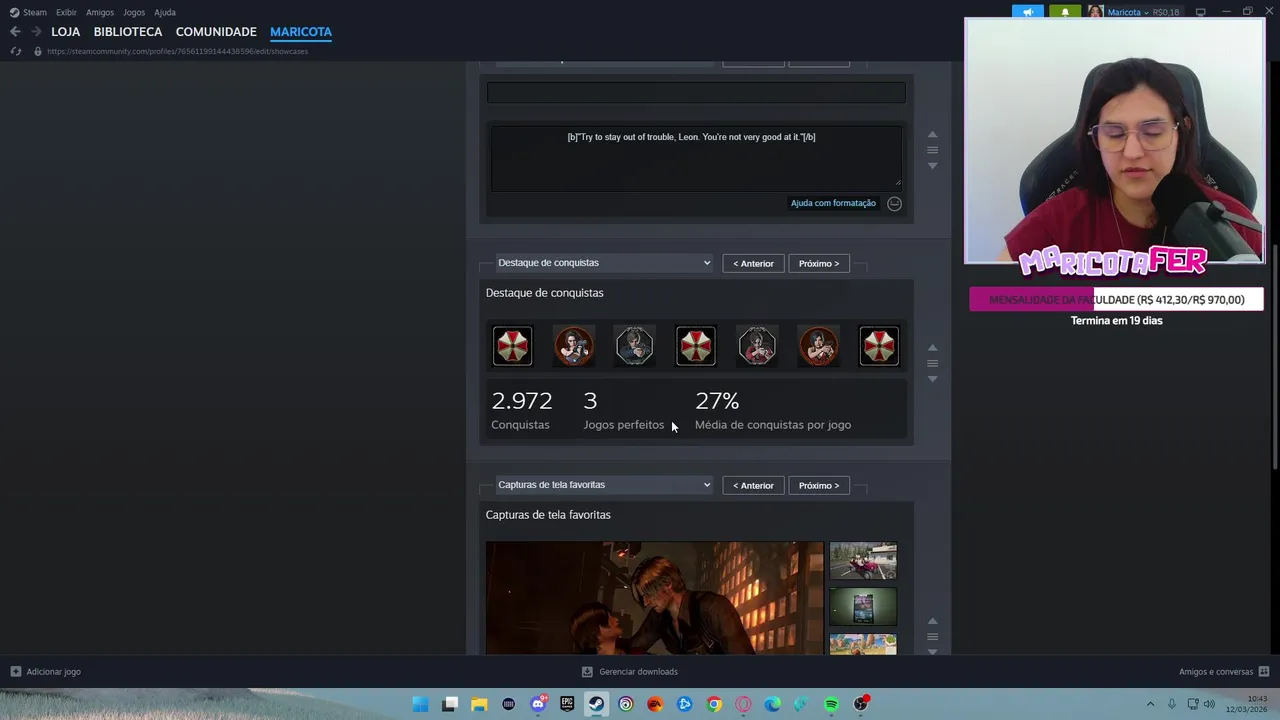Open the Amigos menu
1280x720 pixels.
pyautogui.click(x=100, y=12)
